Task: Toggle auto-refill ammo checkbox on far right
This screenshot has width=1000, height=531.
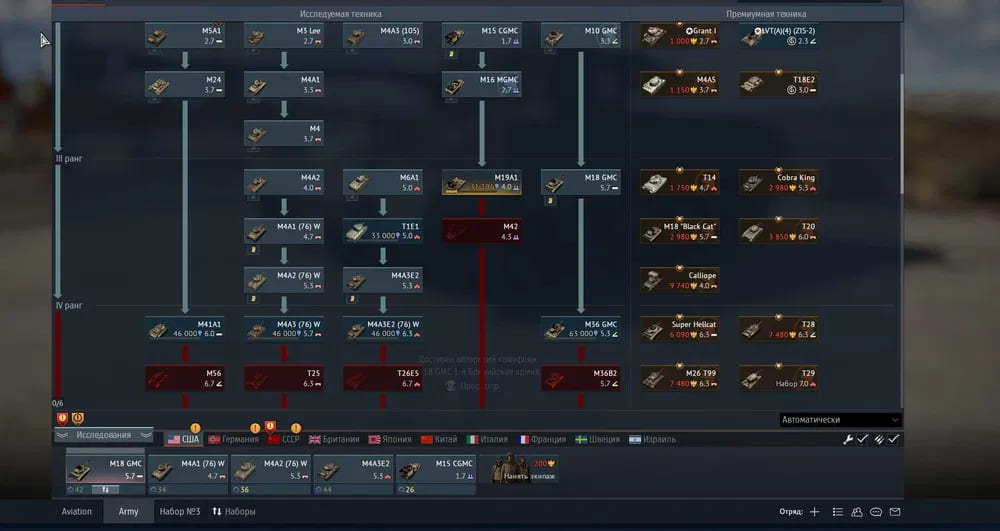Action: point(893,439)
